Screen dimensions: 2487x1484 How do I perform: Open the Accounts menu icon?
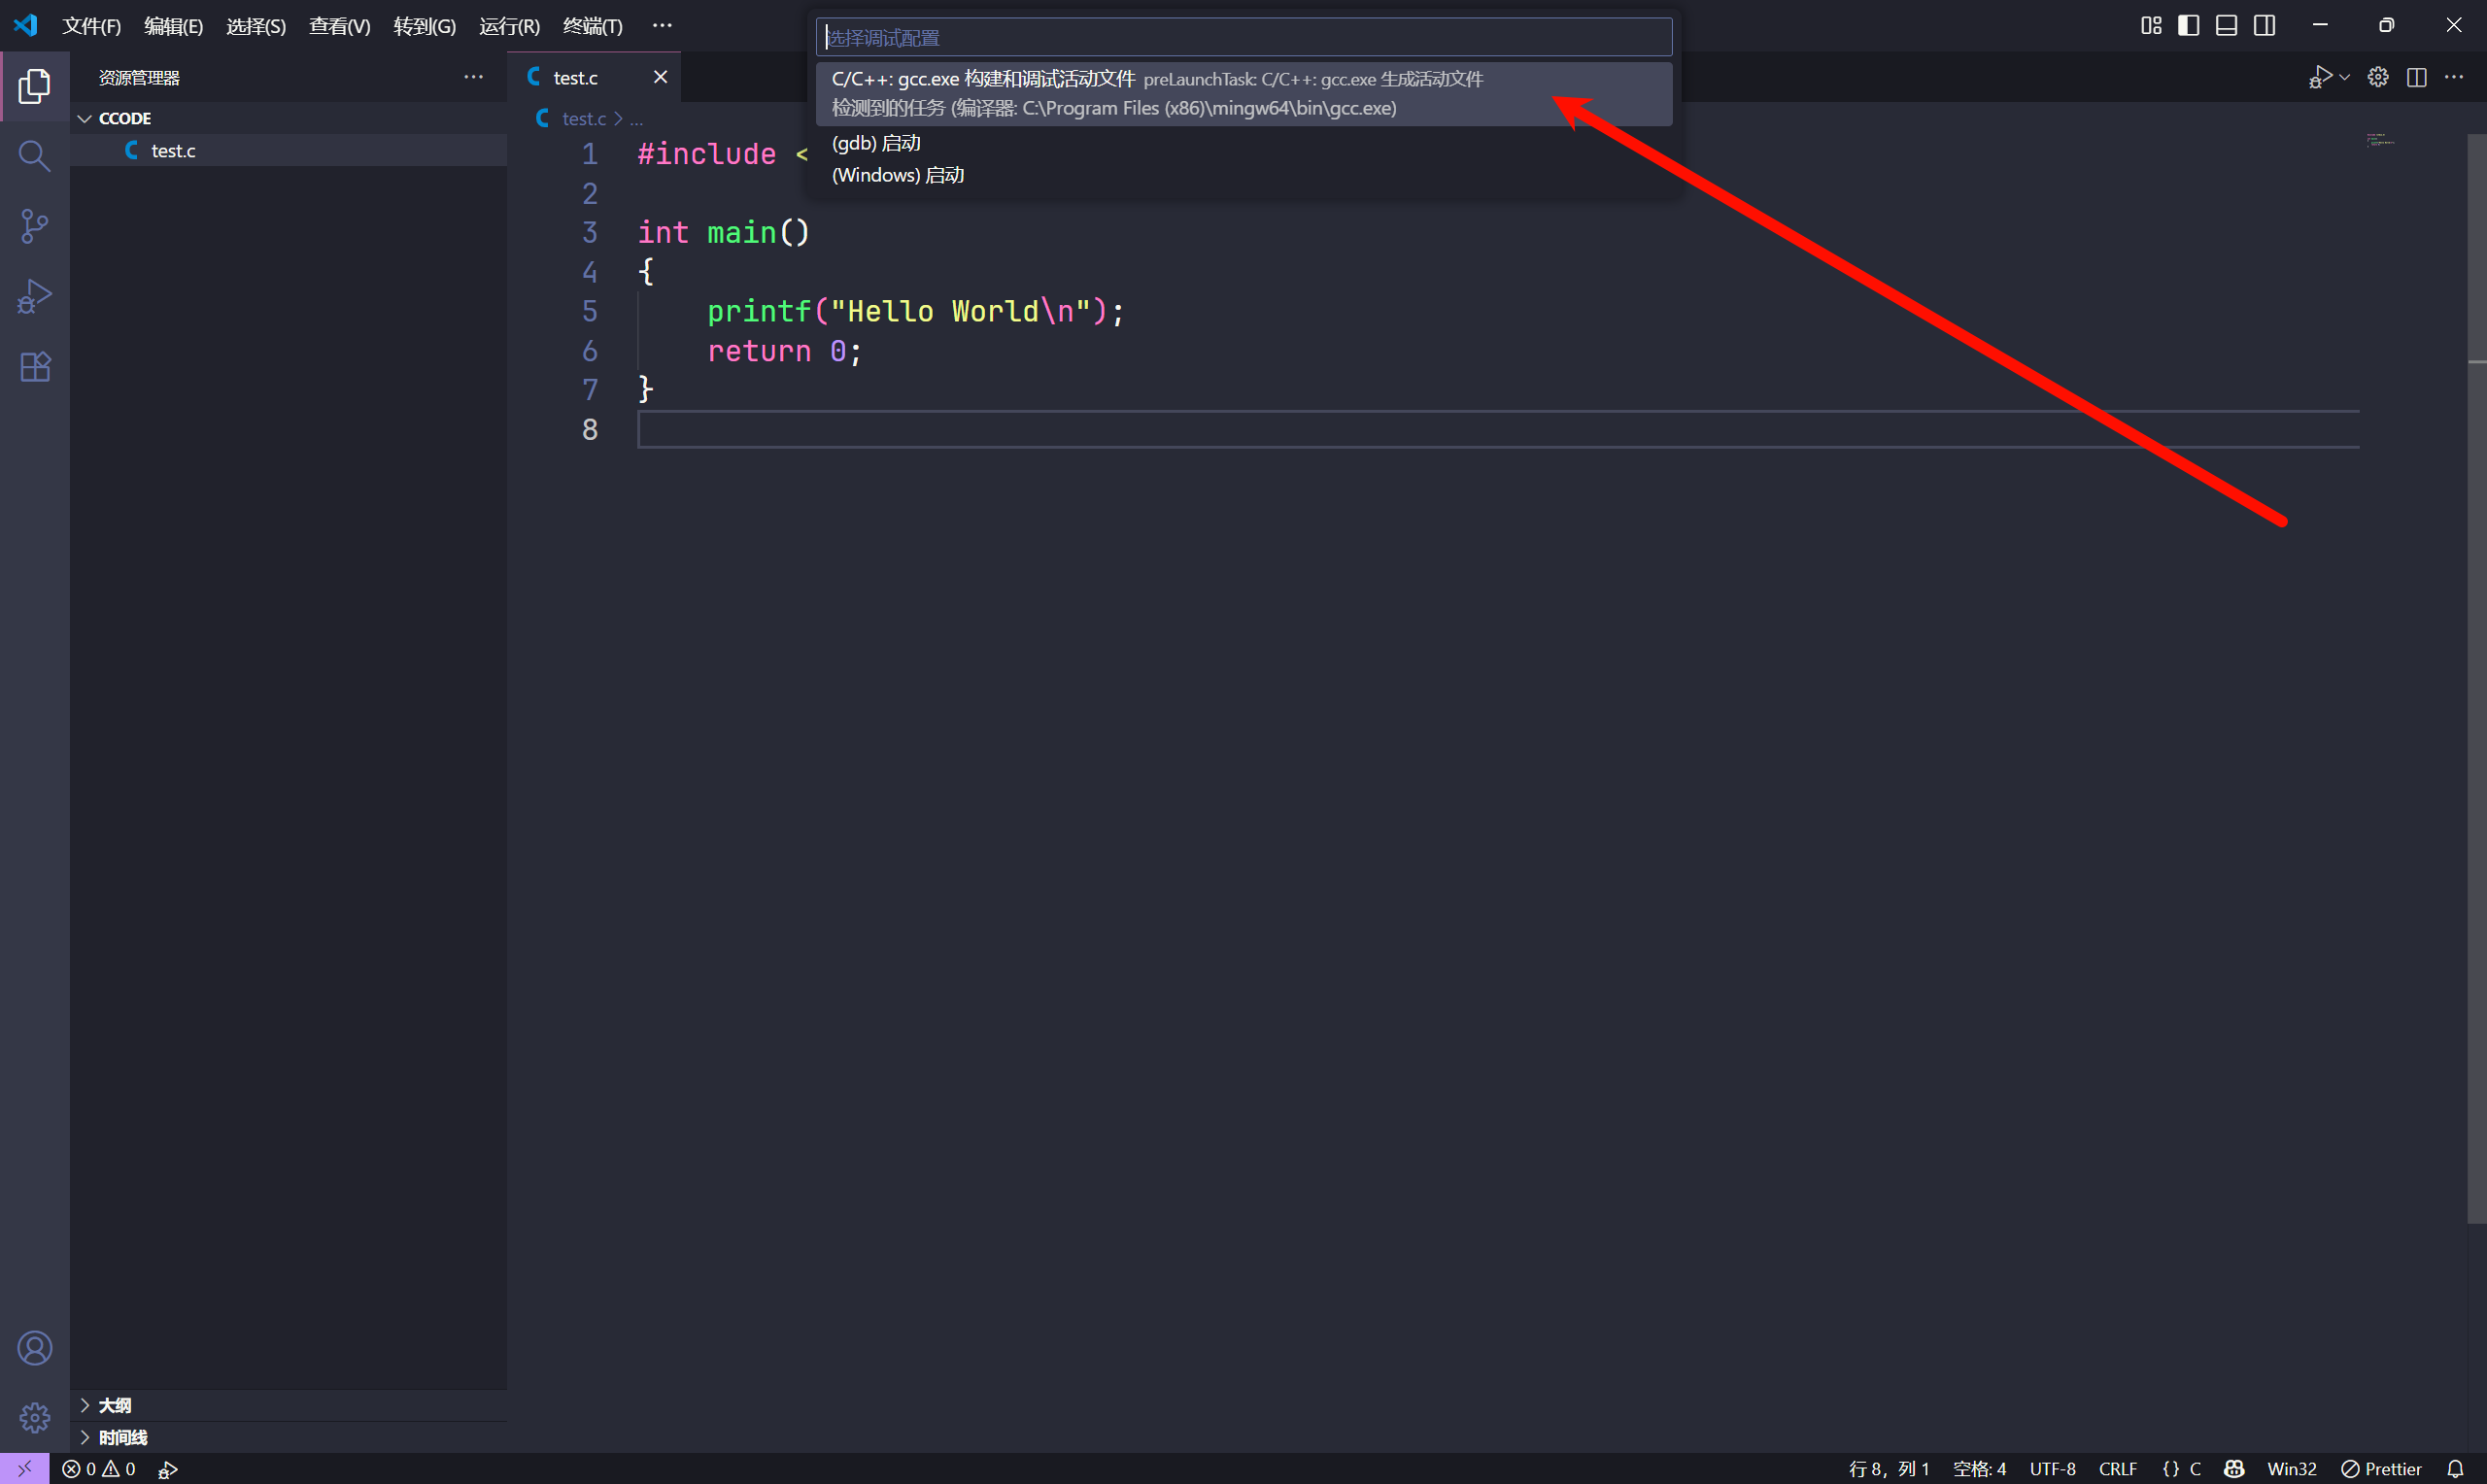pos(34,1348)
